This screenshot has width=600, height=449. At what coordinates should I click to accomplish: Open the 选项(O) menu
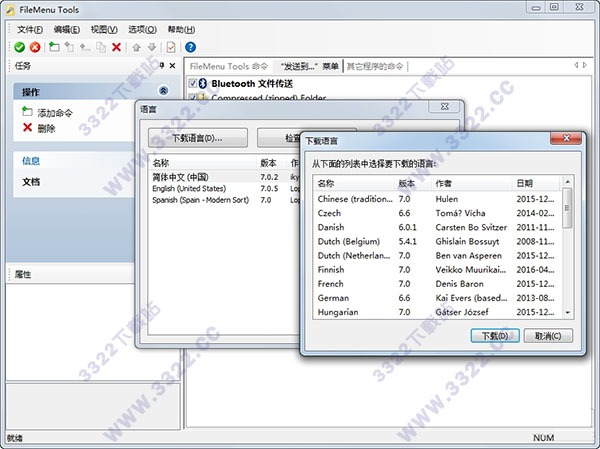142,29
